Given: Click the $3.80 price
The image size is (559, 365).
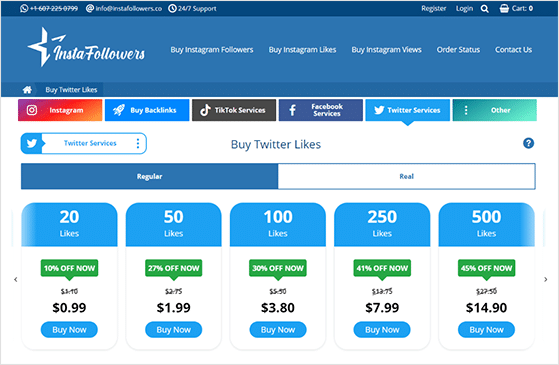Looking at the screenshot, I should pyautogui.click(x=278, y=308).
